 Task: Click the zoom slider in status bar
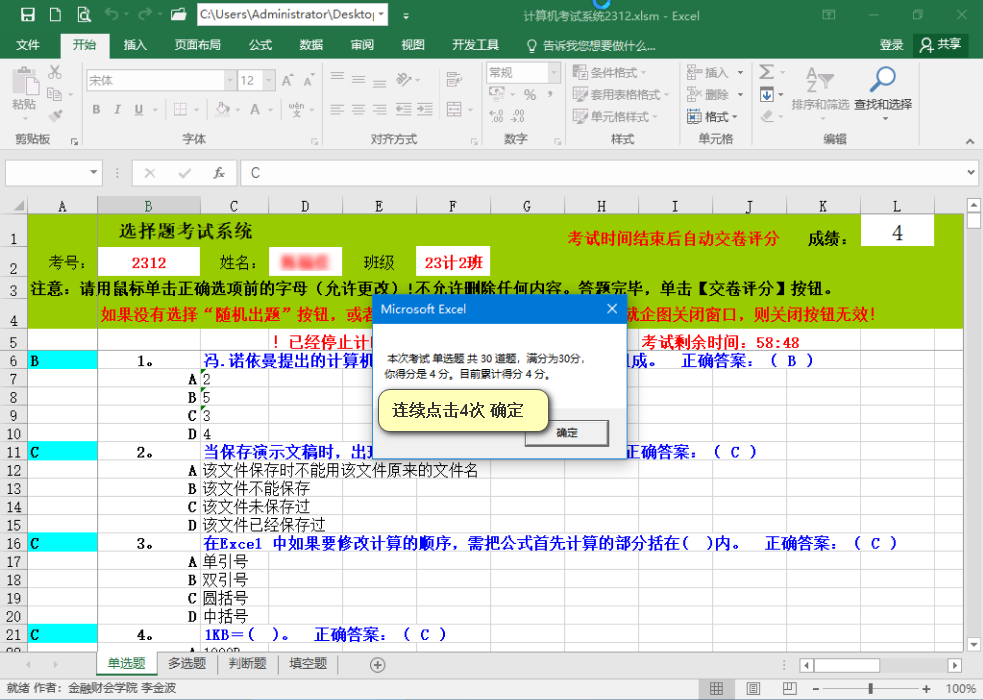point(870,689)
